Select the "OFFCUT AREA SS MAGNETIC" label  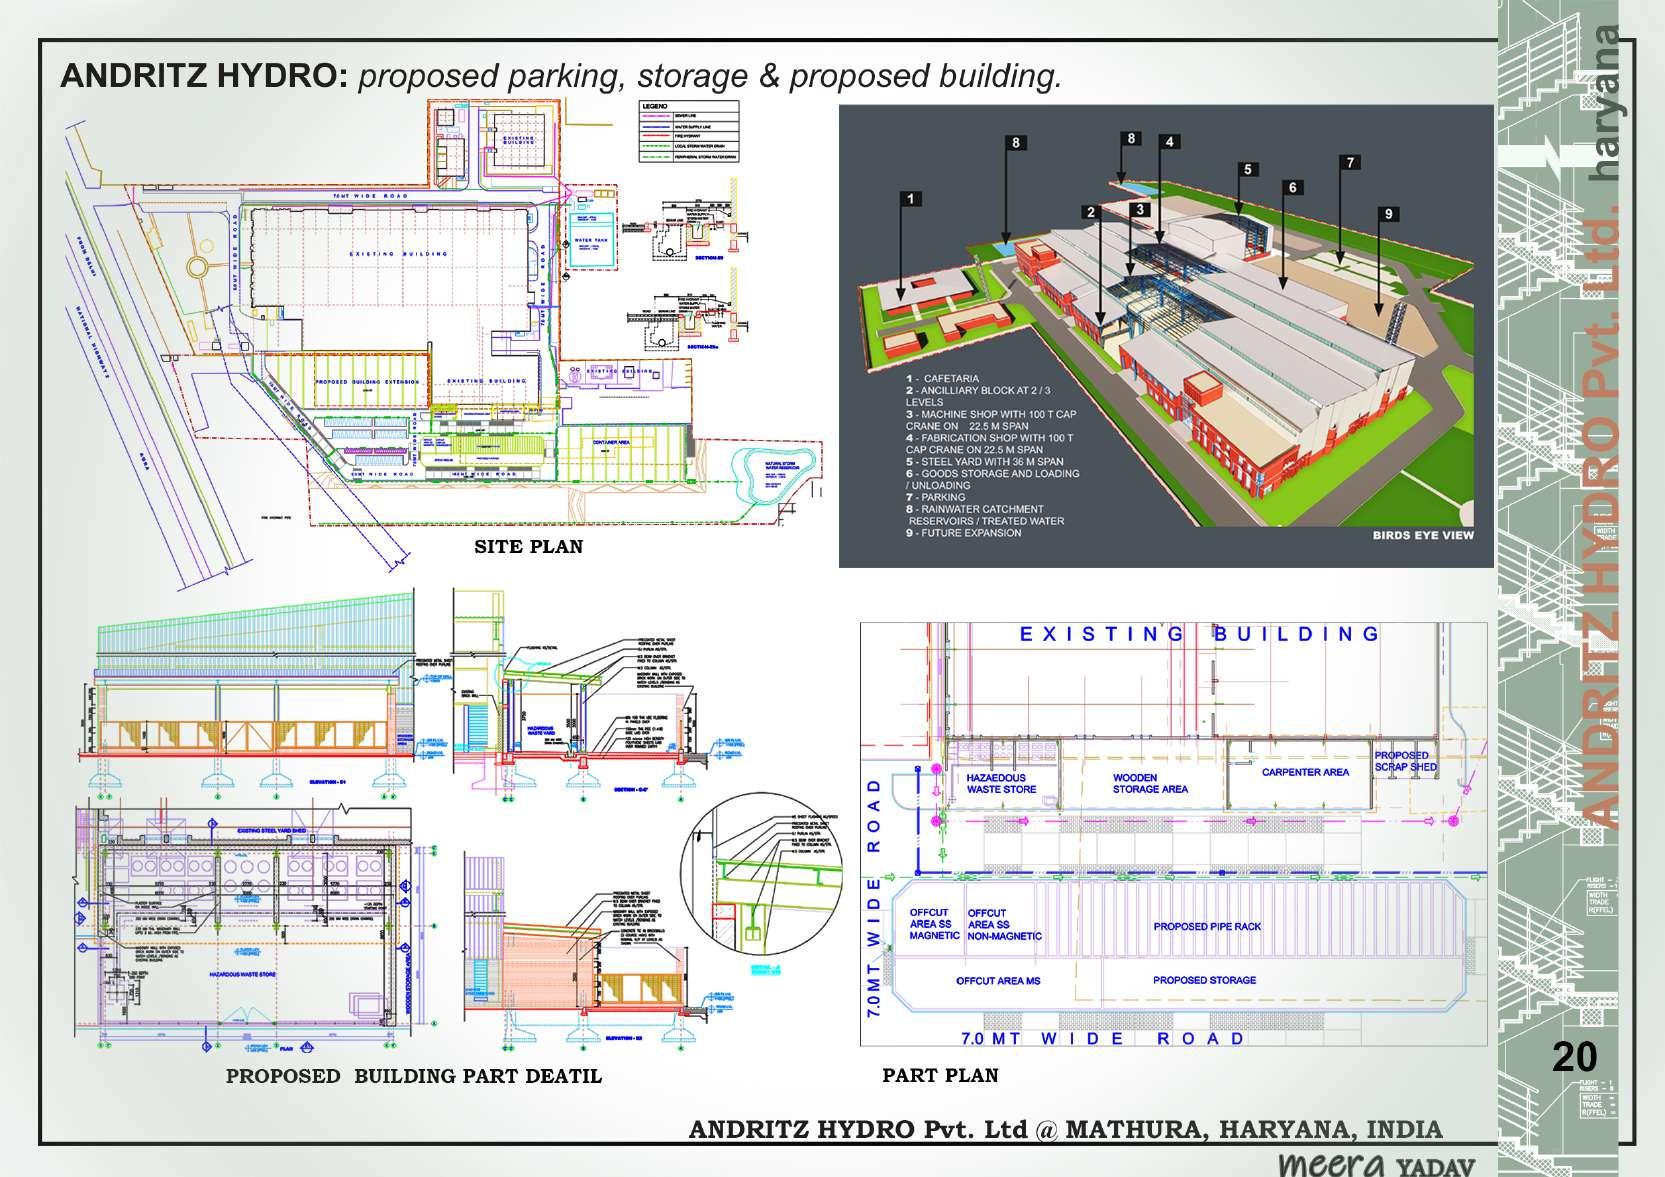(935, 924)
